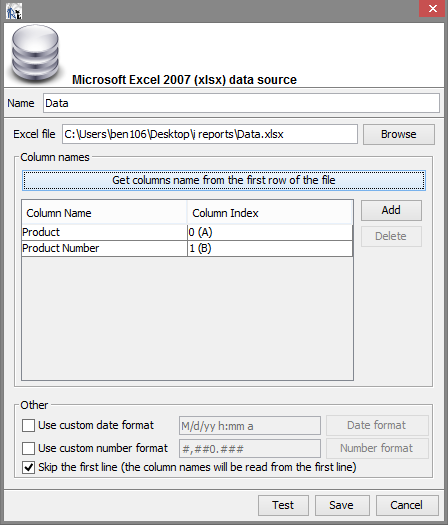Save the Excel data source
Image resolution: width=448 pixels, height=525 pixels.
pos(342,505)
